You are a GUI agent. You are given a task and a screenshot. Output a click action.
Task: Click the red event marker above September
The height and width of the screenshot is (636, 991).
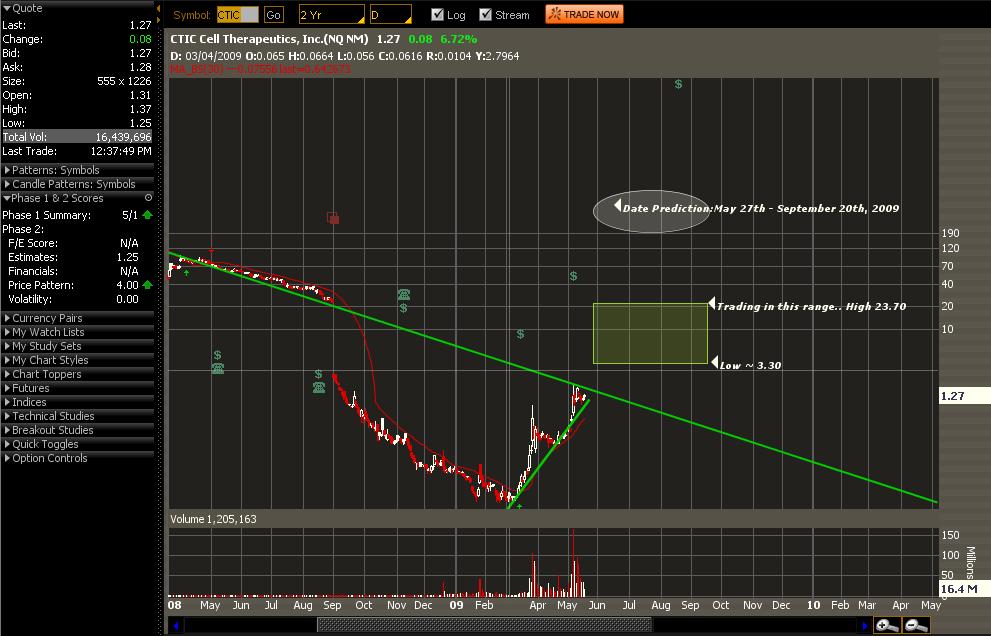(333, 218)
